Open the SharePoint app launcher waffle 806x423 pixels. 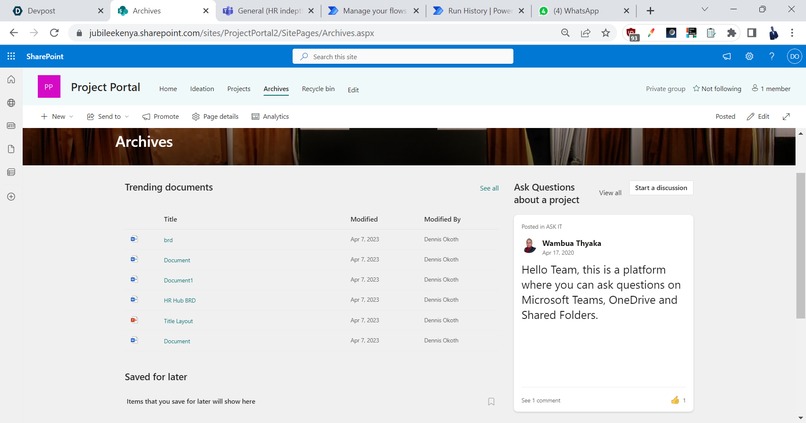11,57
